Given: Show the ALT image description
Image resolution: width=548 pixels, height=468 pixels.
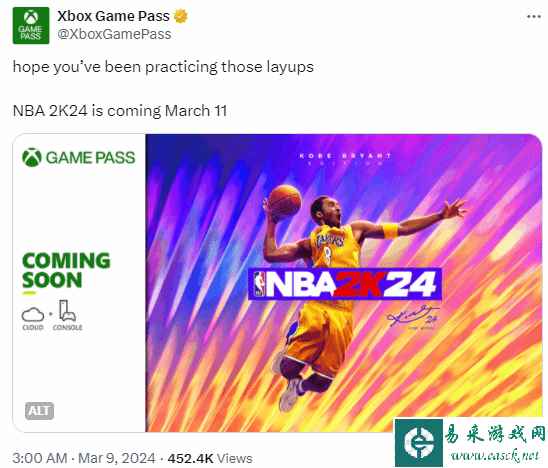Looking at the screenshot, I should coord(39,411).
